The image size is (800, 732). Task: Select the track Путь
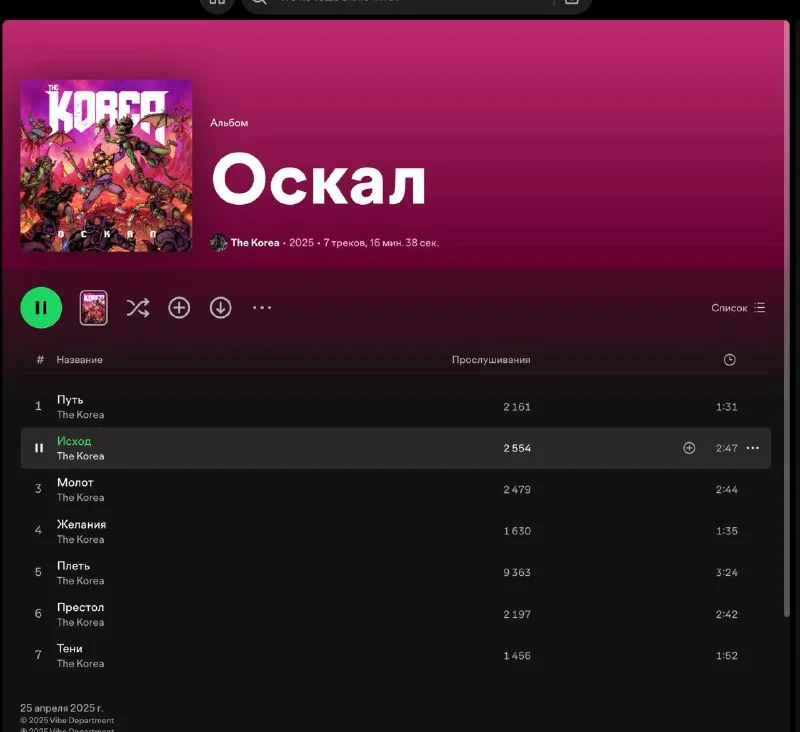(x=70, y=400)
